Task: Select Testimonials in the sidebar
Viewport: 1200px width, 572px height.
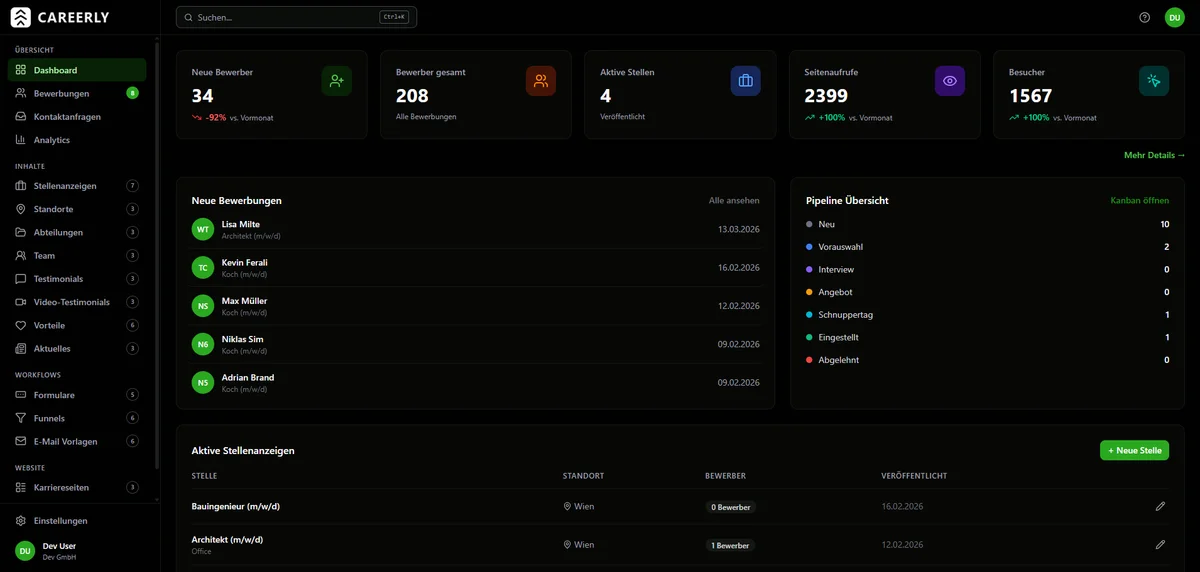Action: [77, 279]
